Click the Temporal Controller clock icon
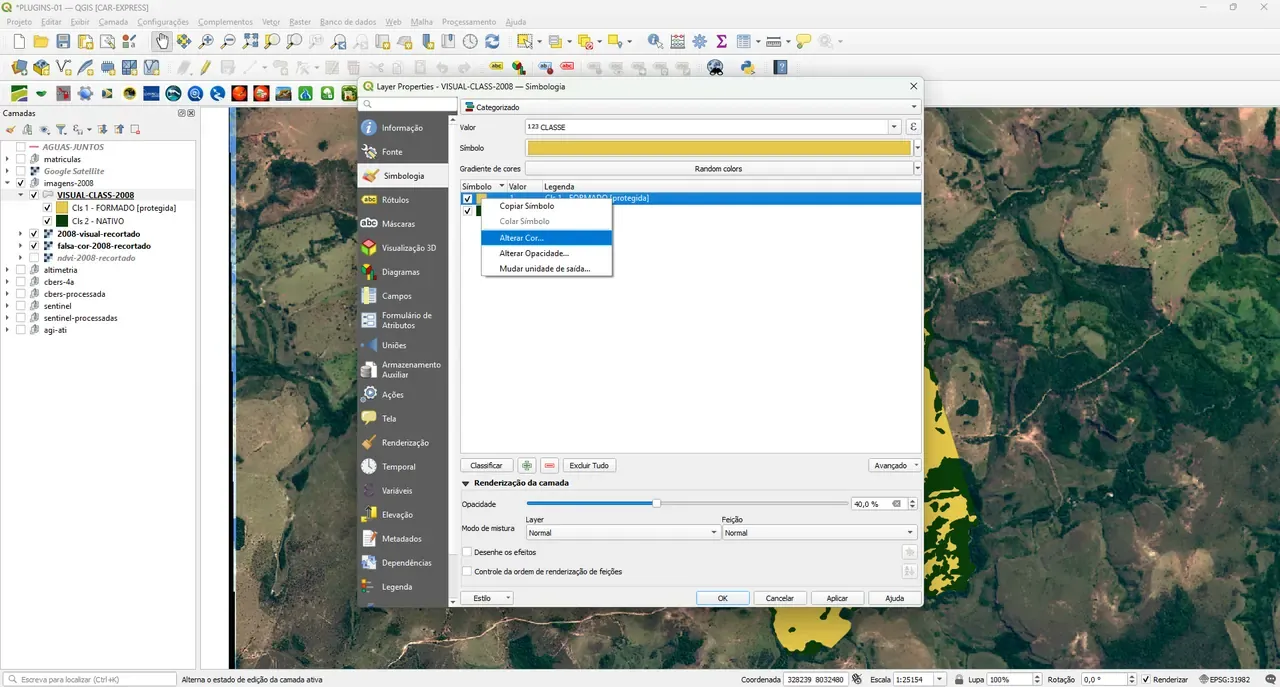Screen dimensions: 1280x687 [470, 42]
